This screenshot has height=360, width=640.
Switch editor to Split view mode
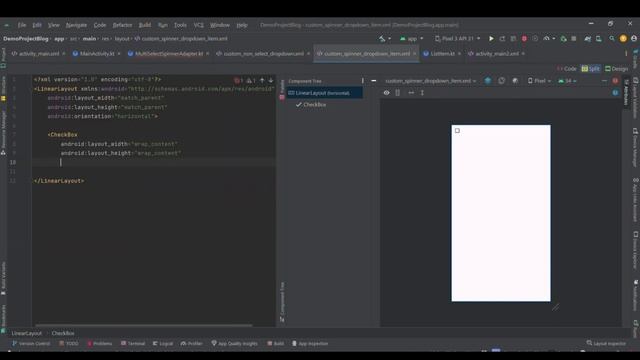[x=591, y=69]
